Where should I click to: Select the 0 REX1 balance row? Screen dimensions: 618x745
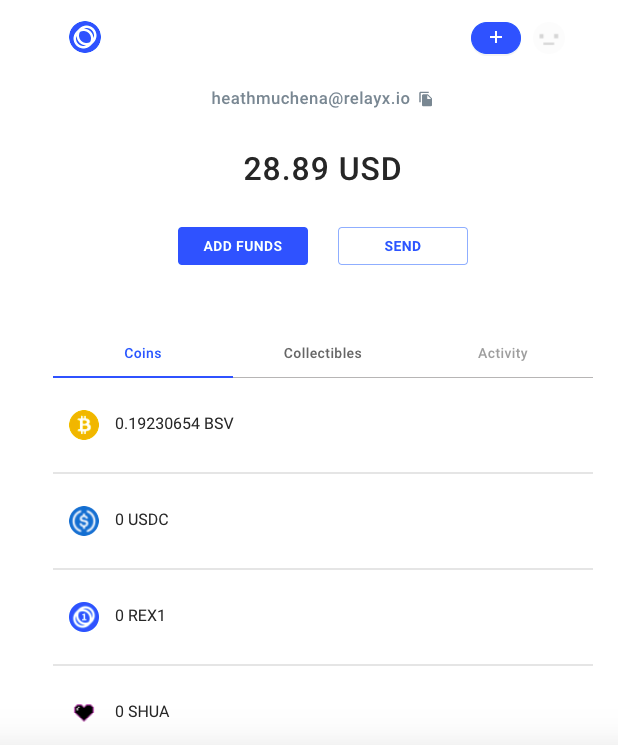323,617
